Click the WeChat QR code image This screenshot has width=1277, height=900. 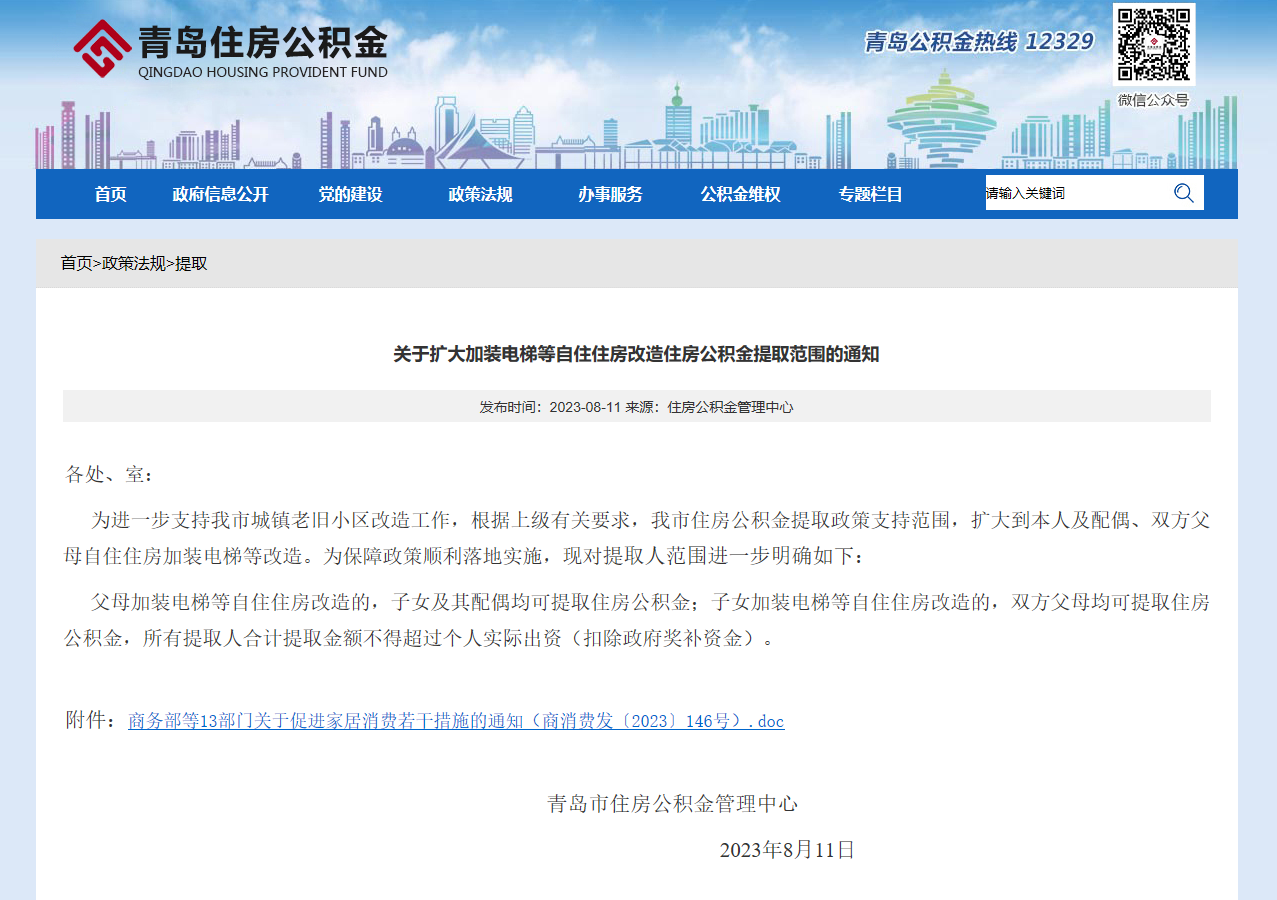click(x=1153, y=45)
